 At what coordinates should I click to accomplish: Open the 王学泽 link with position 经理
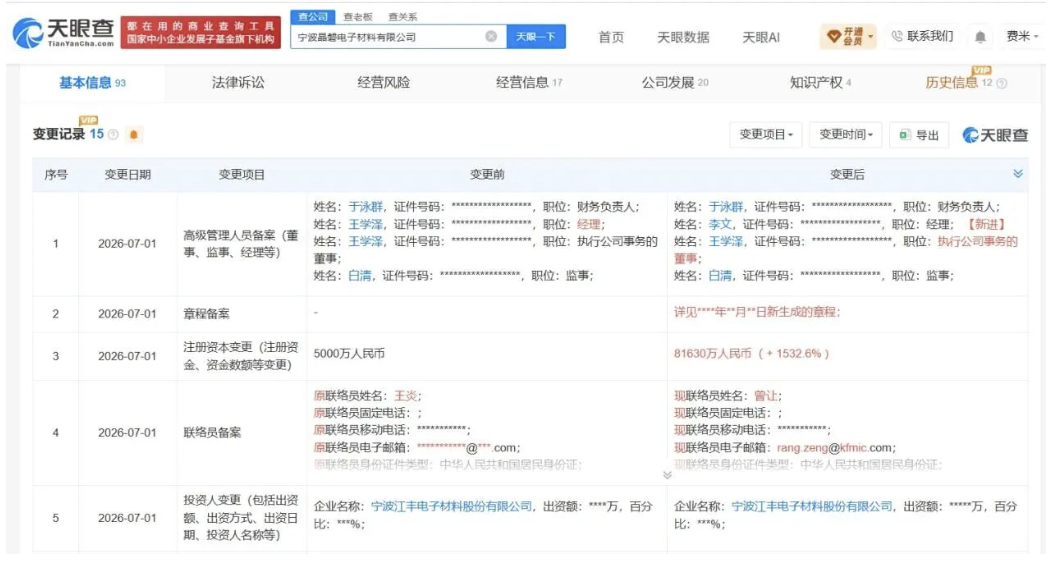point(366,225)
